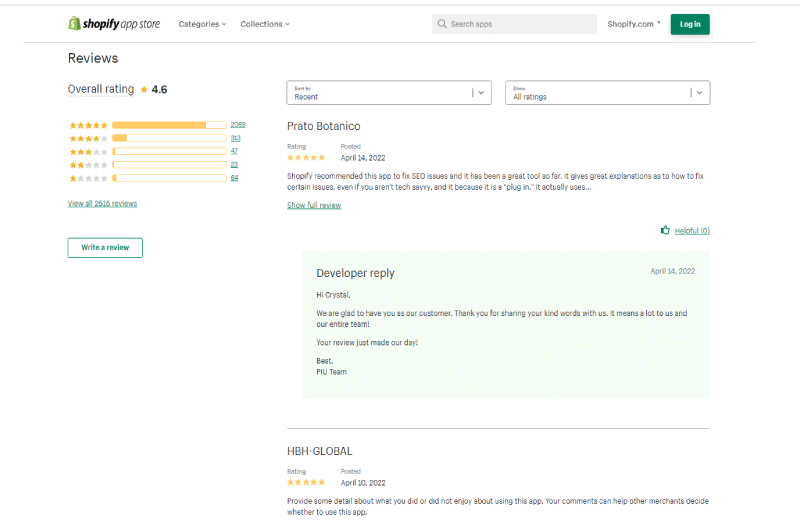
Task: Open the 47 three-star reviews count
Action: 234,151
